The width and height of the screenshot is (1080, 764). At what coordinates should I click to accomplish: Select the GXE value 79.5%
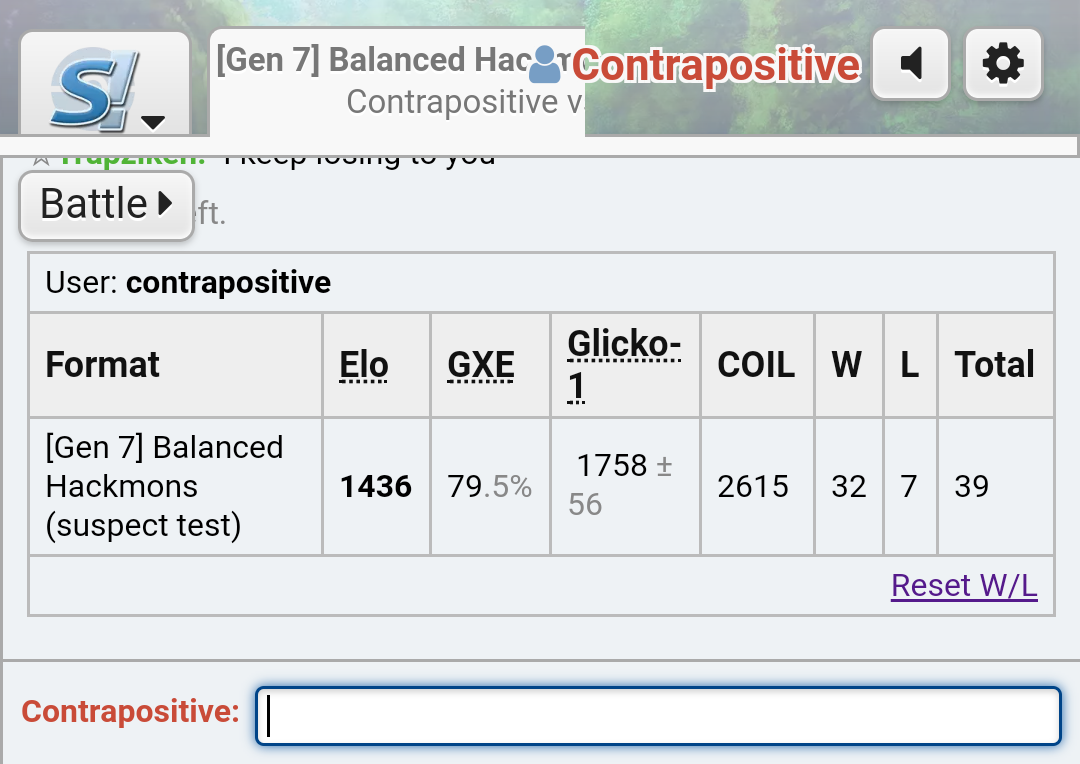pos(489,487)
